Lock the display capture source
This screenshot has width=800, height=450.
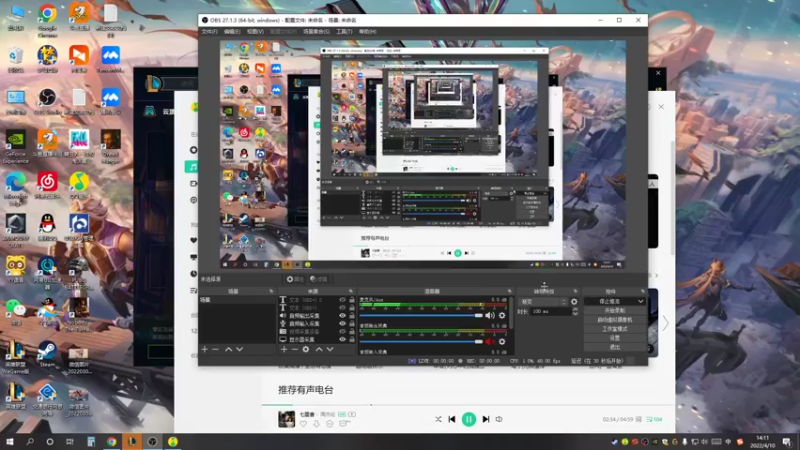coord(352,339)
